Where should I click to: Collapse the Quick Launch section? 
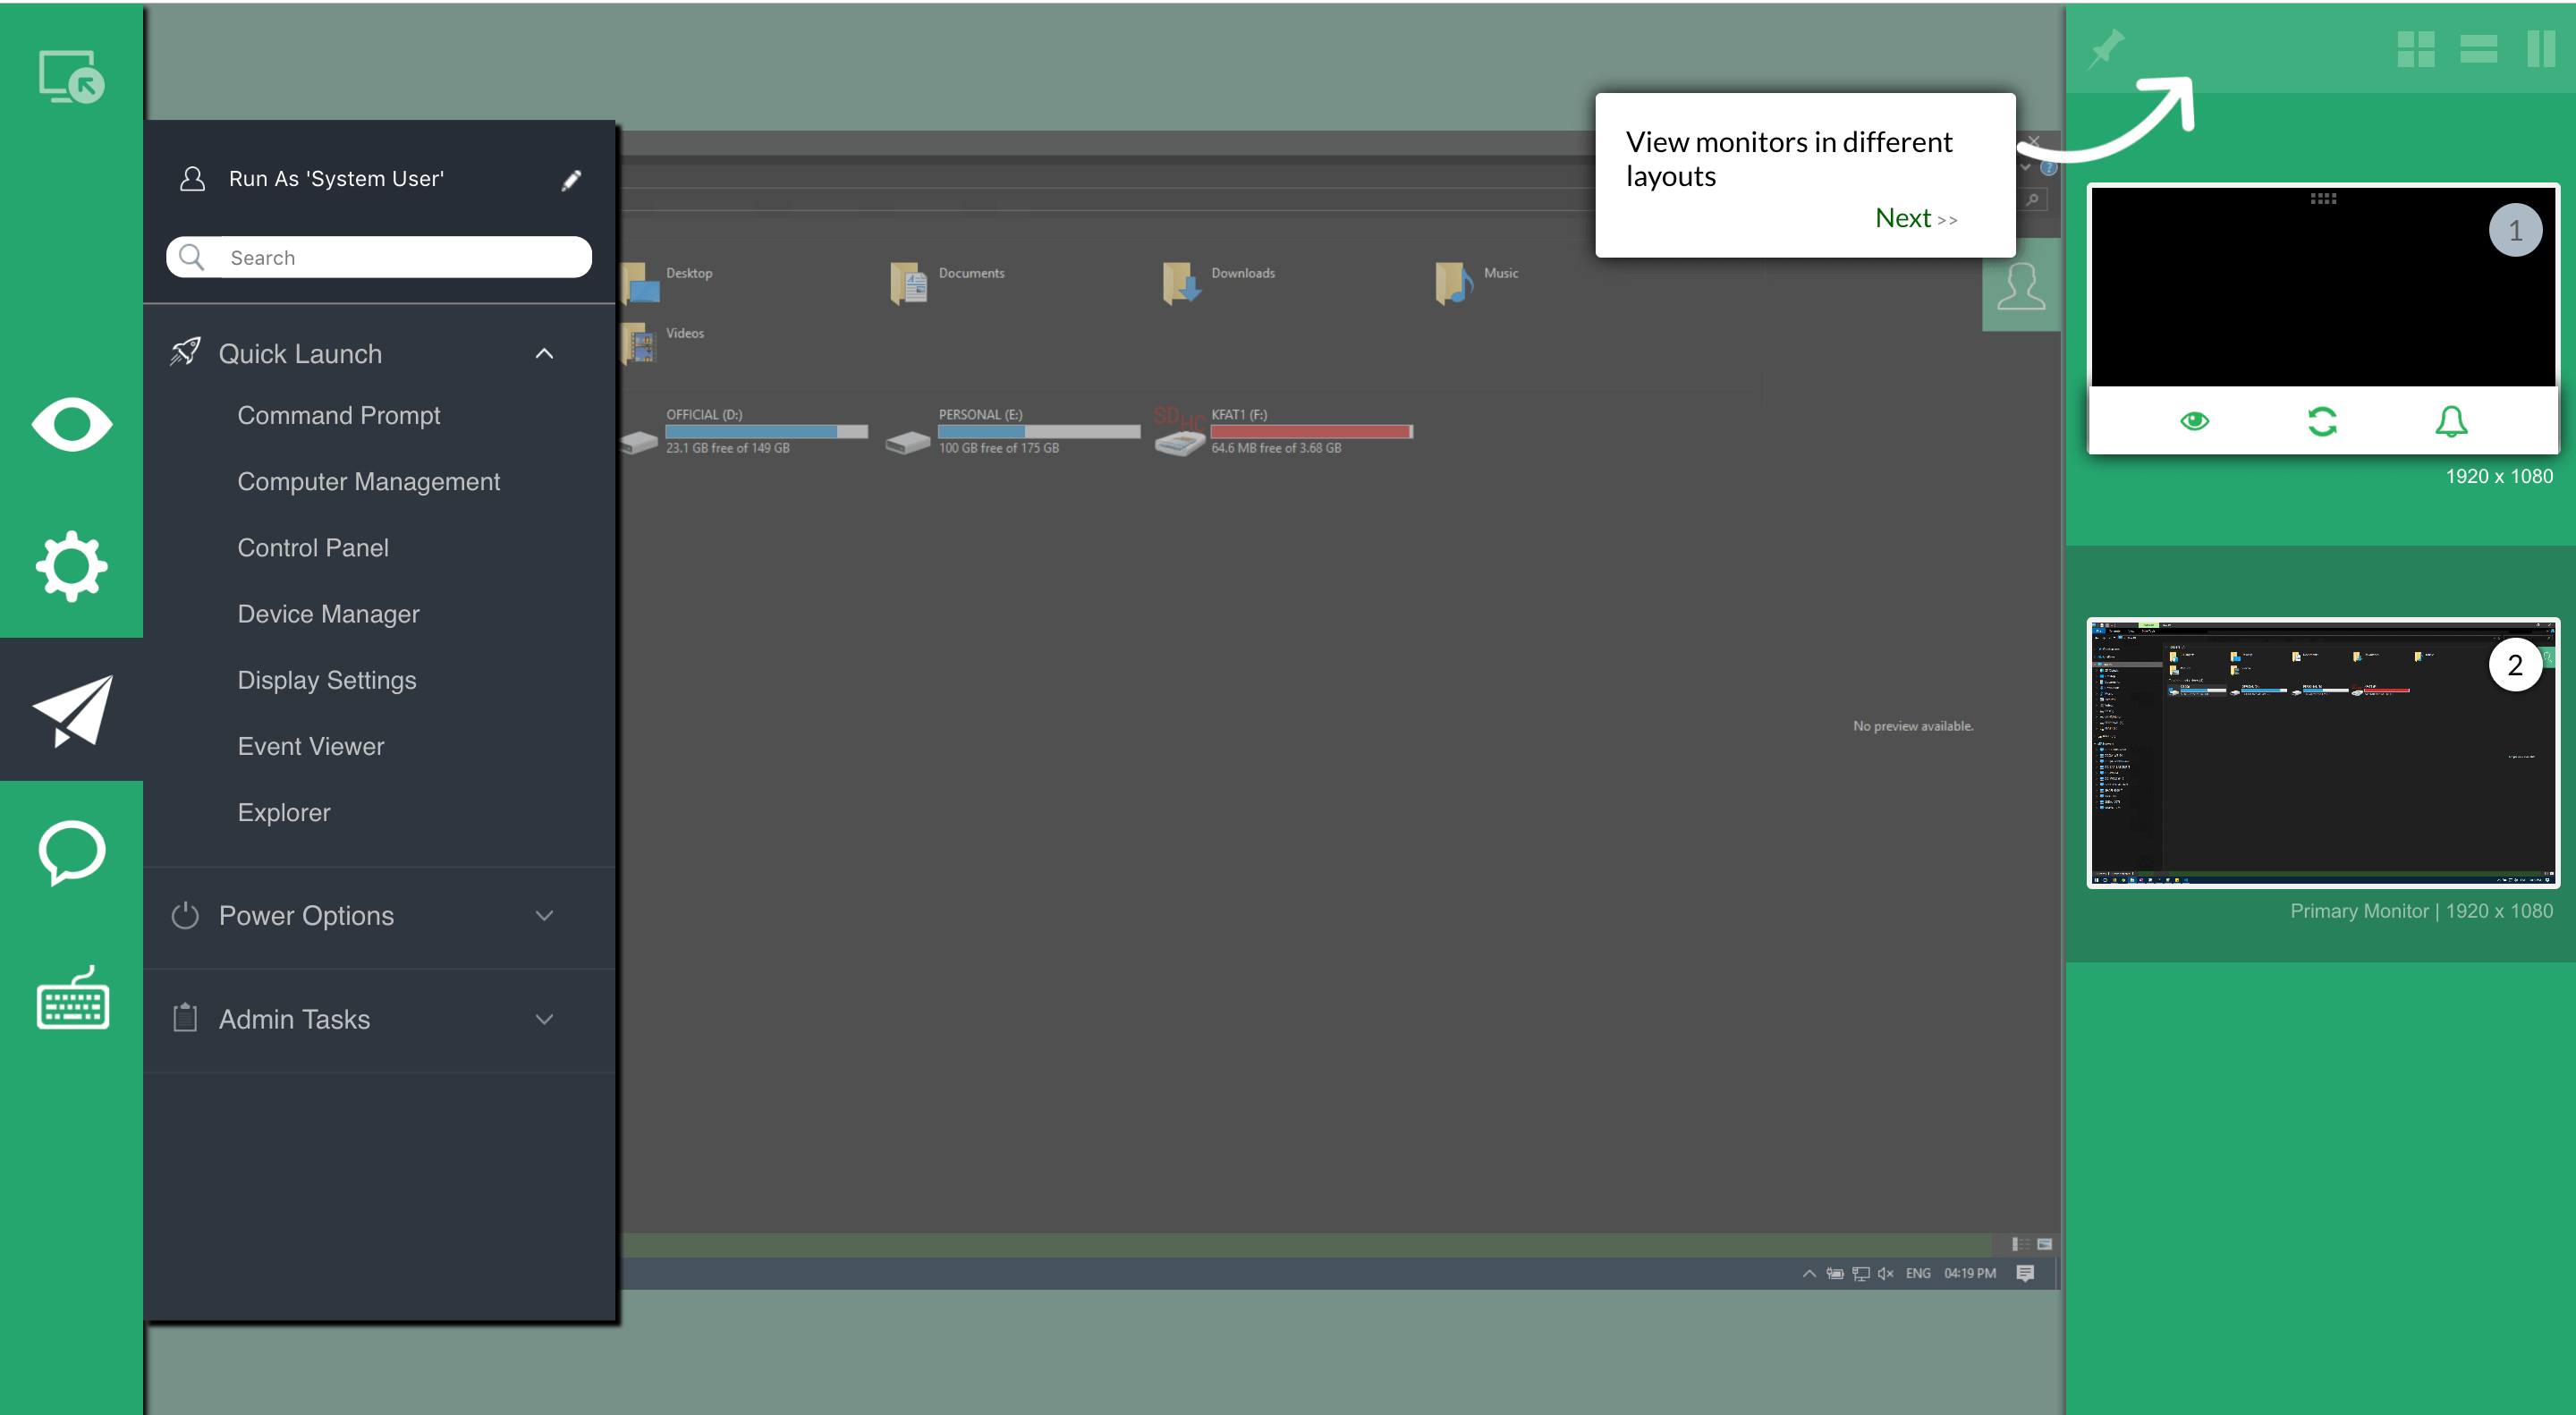[x=544, y=354]
